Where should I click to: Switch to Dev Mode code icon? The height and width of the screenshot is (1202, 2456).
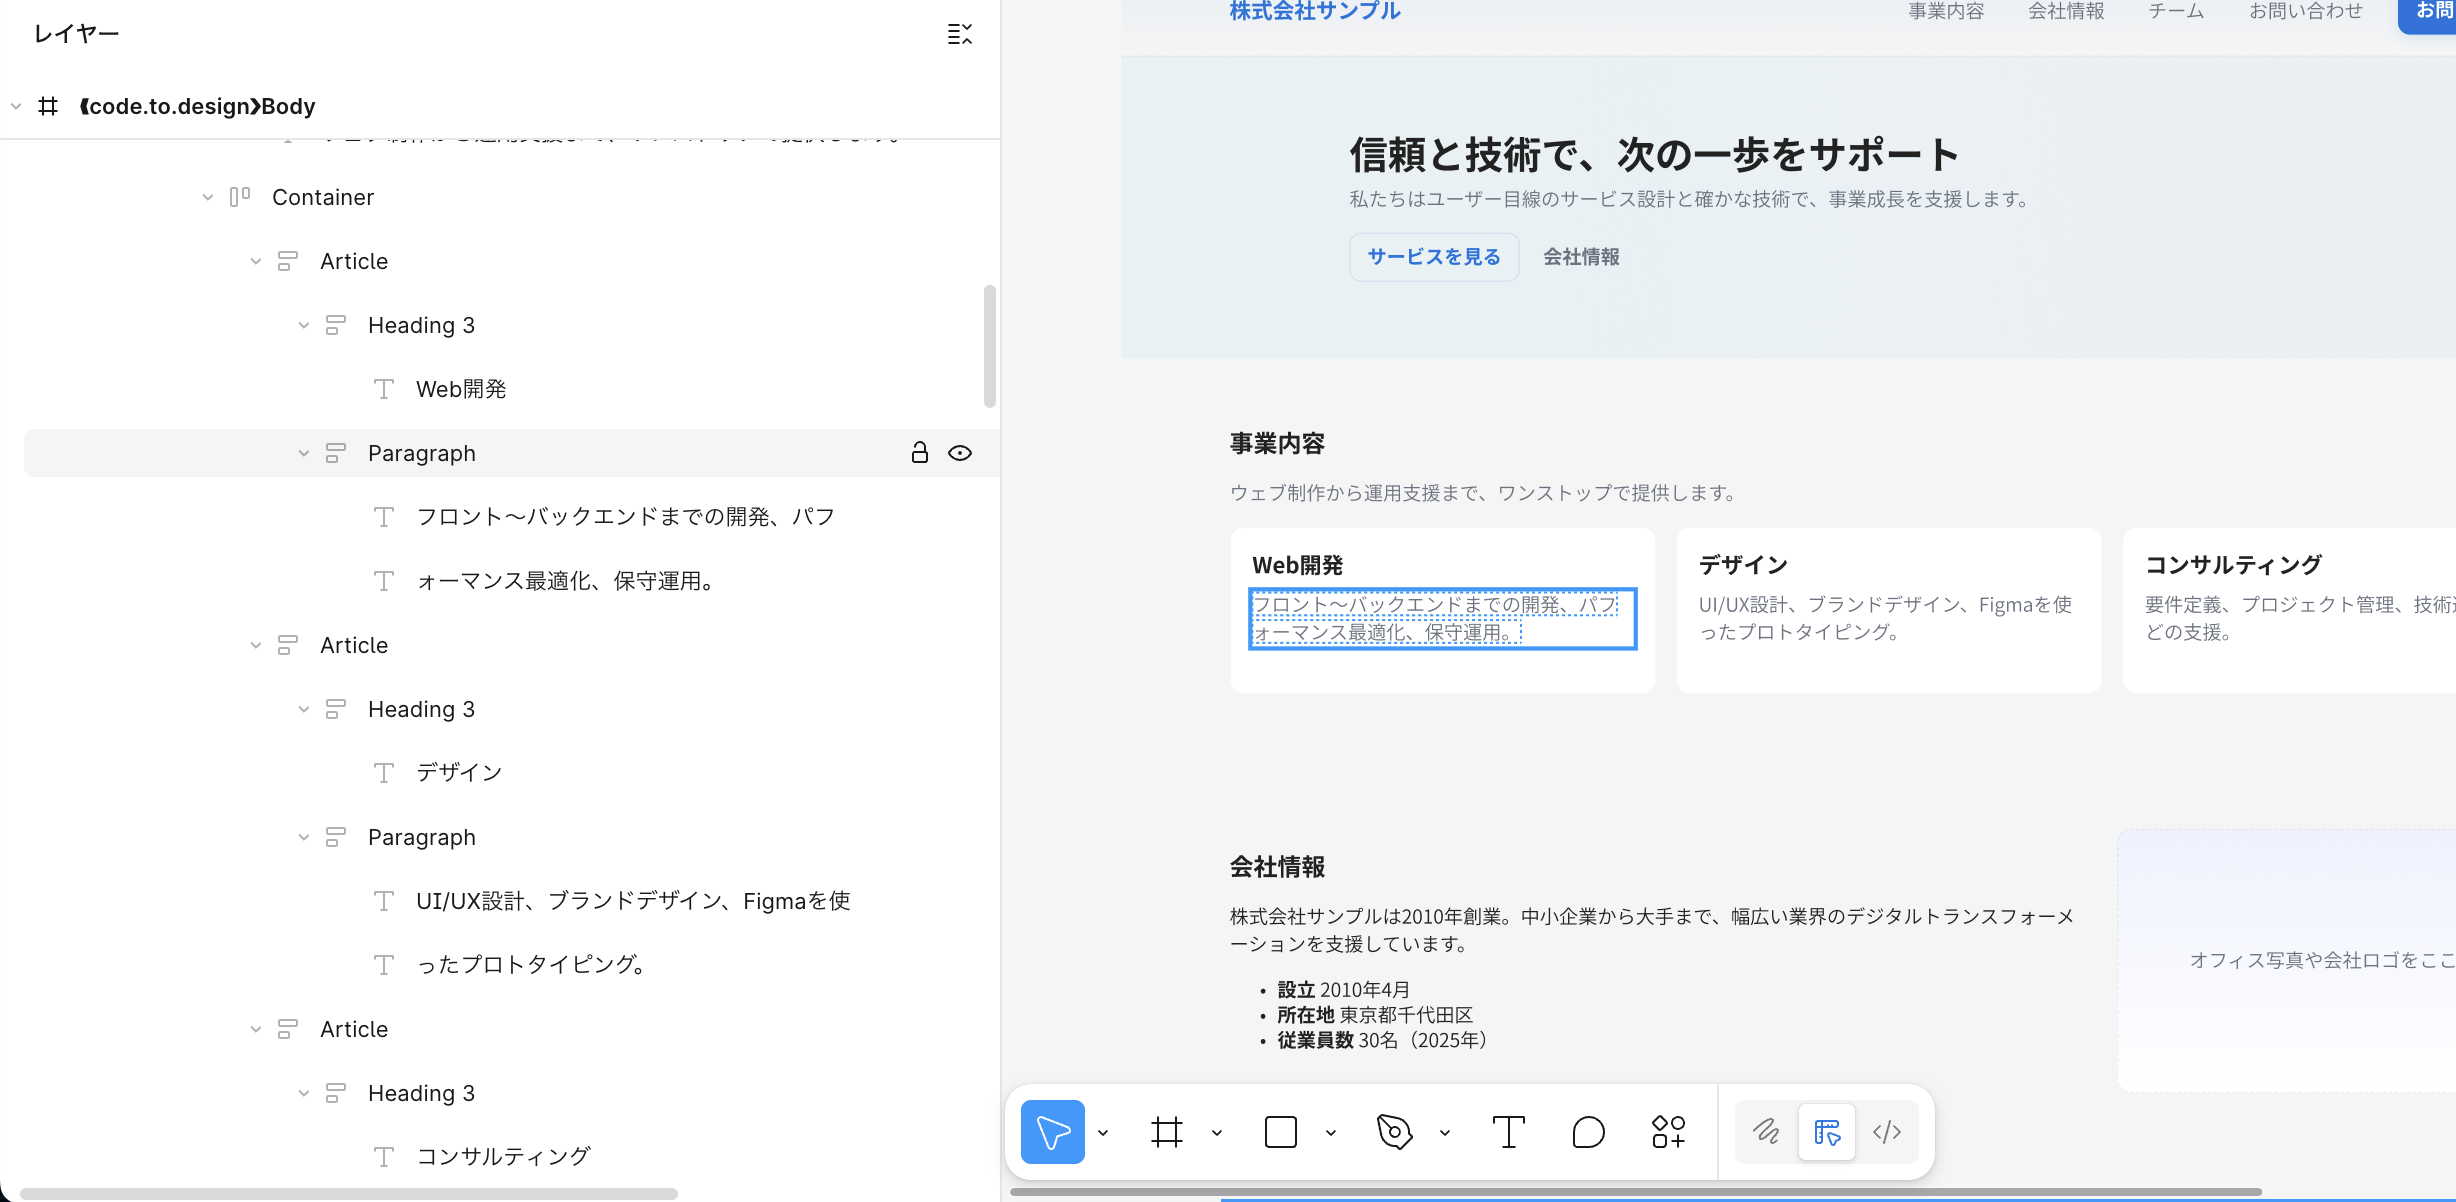click(x=1886, y=1132)
